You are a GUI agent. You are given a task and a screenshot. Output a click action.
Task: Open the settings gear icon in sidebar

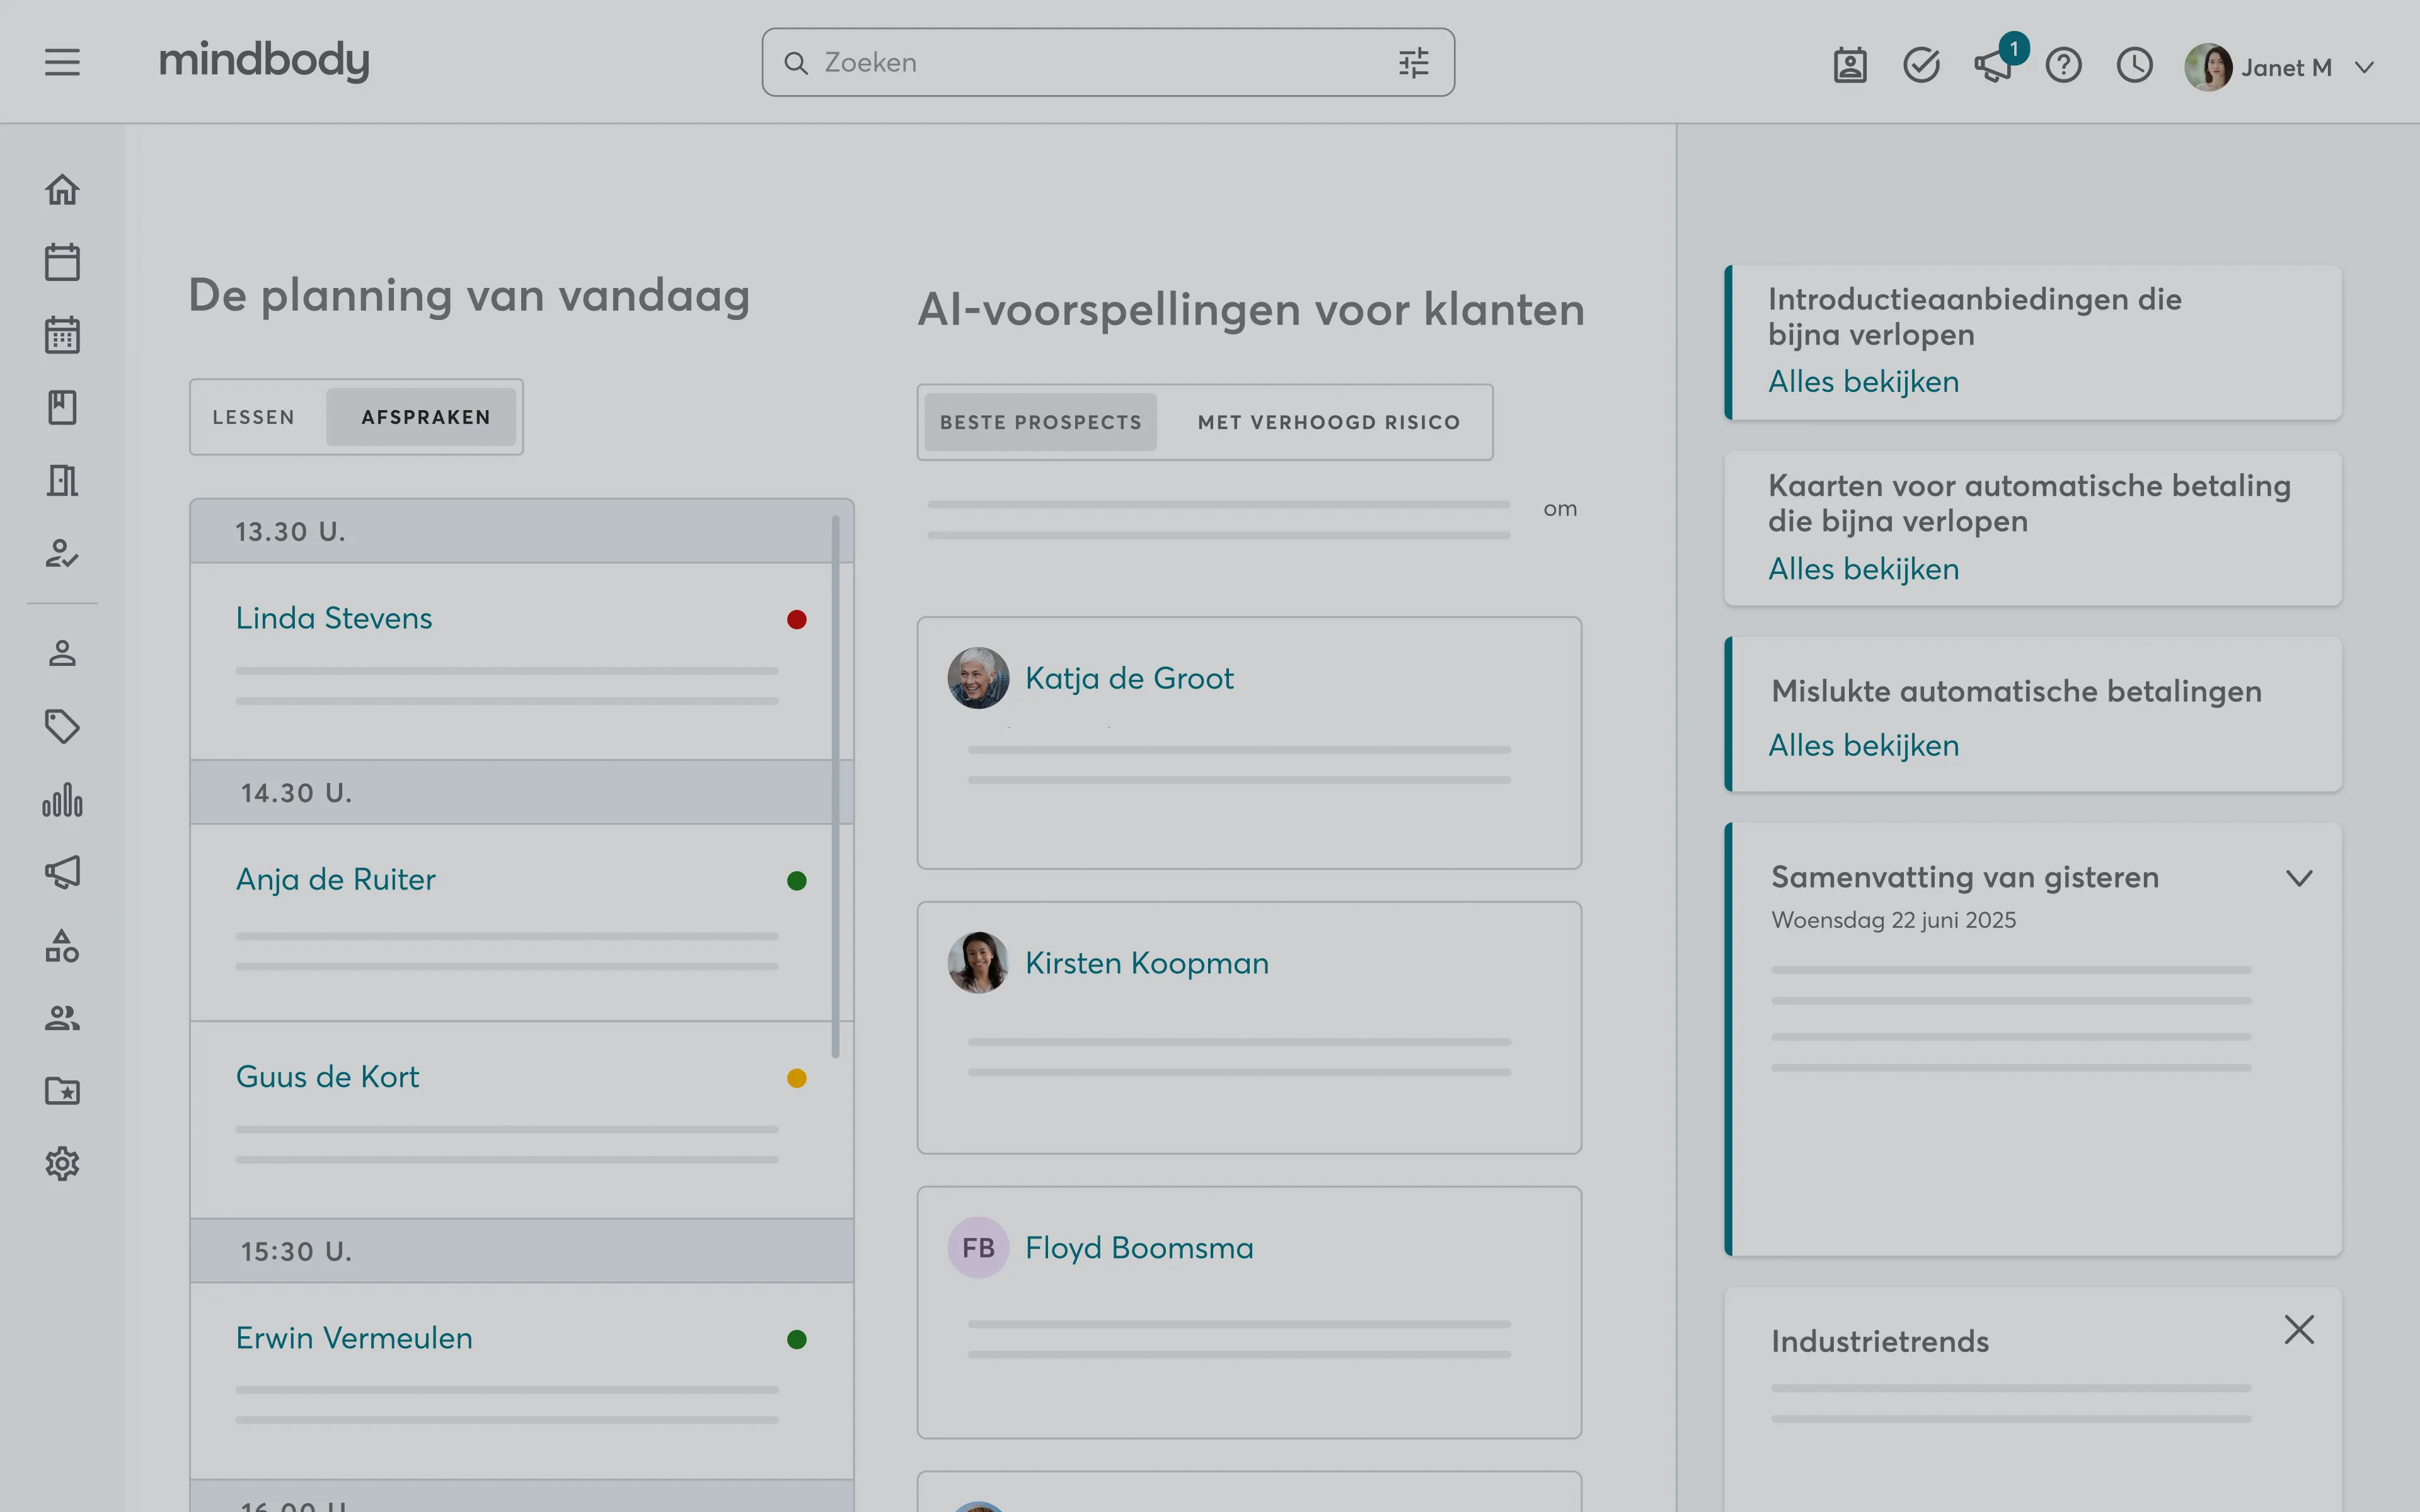coord(62,1163)
